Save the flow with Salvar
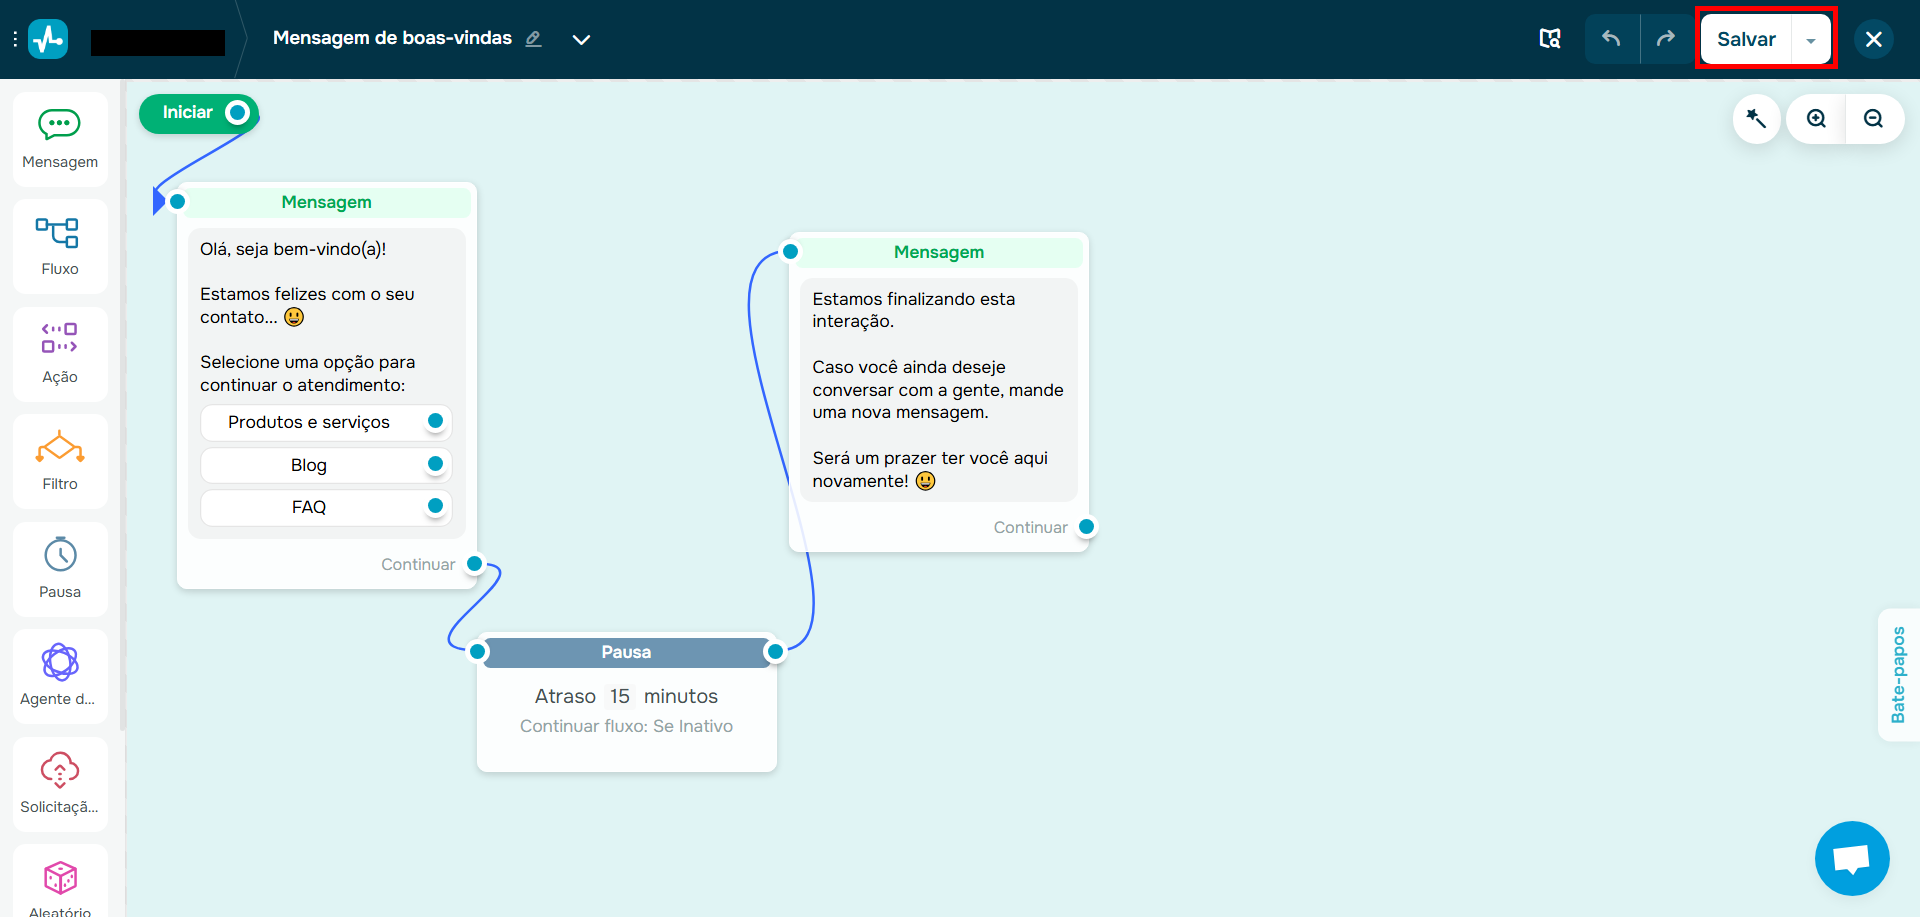 1745,39
